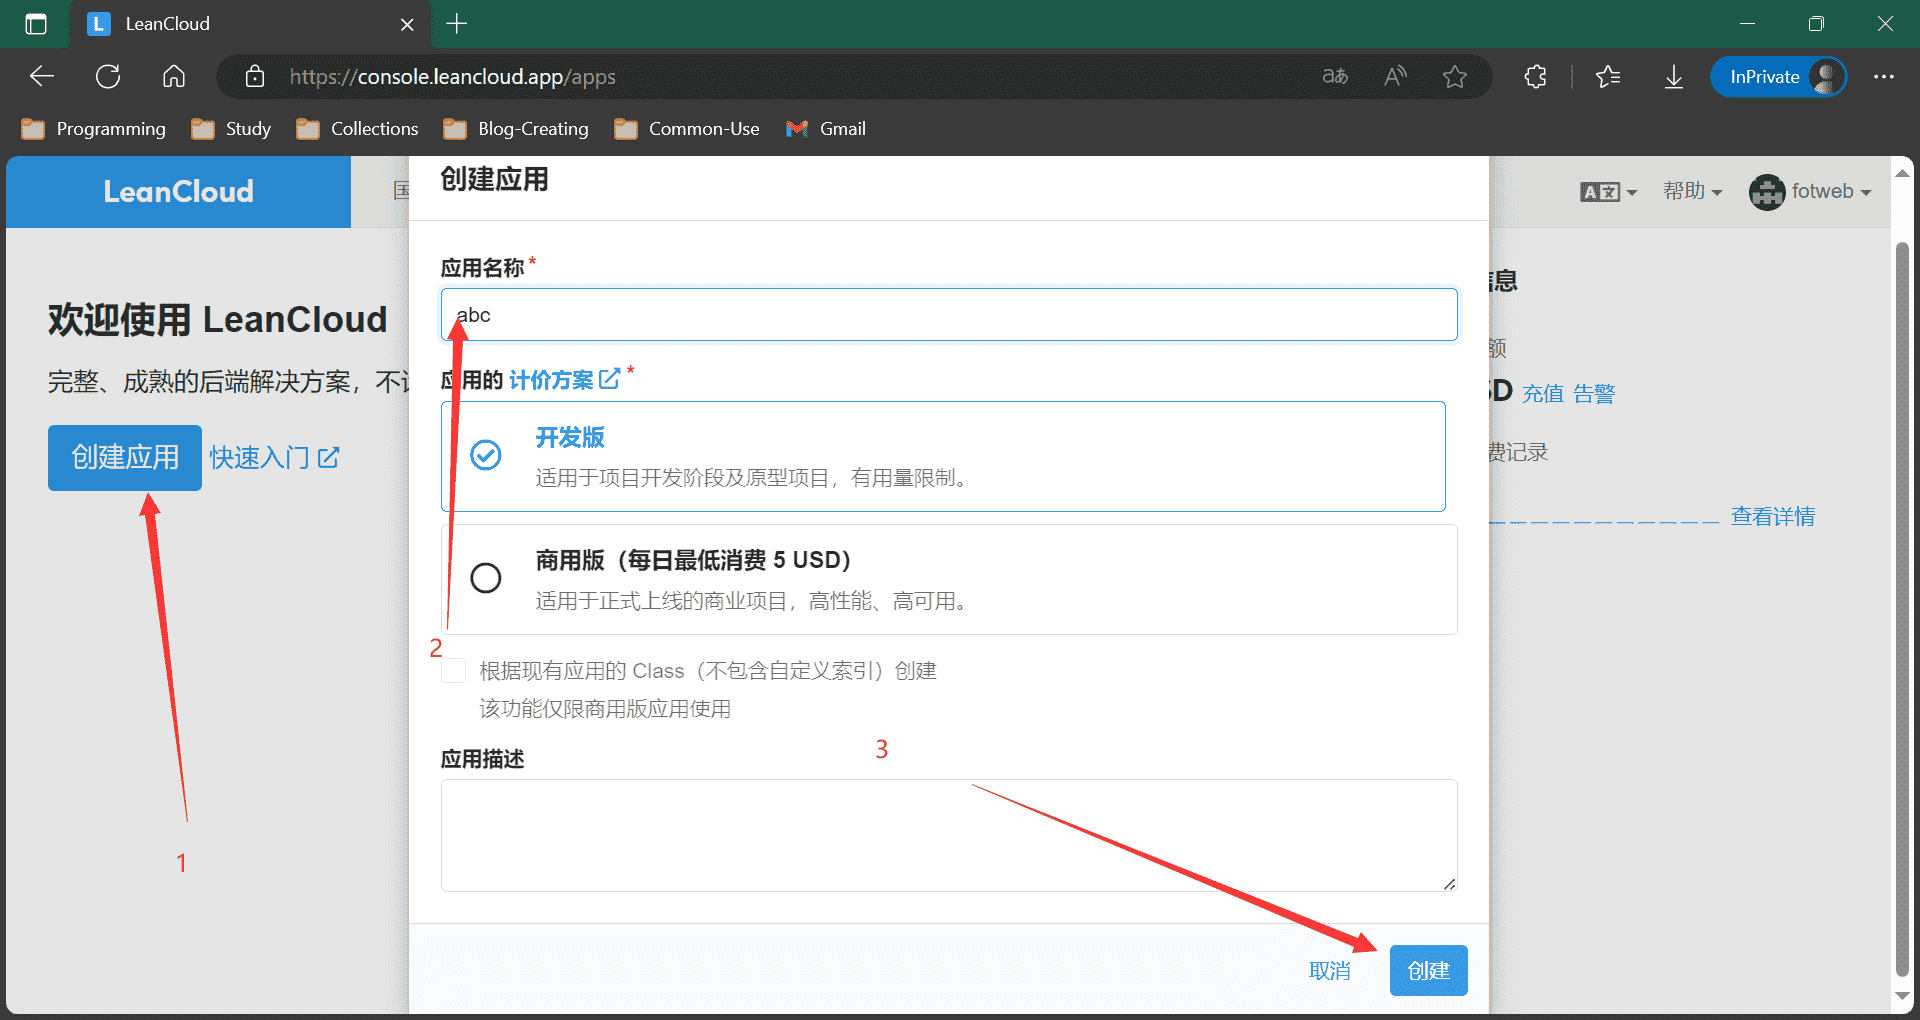This screenshot has height=1020, width=1920.
Task: Minimize the browser window
Action: [x=1748, y=24]
